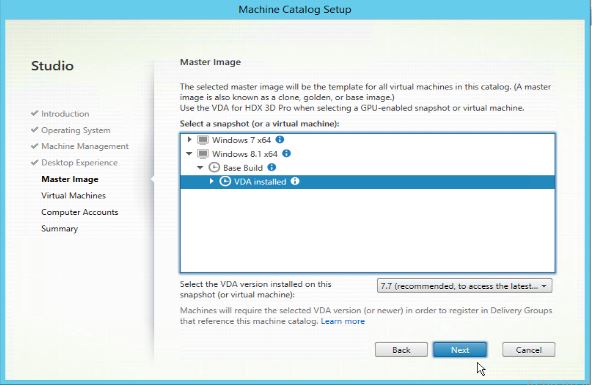Go to the Introduction step
The width and height of the screenshot is (592, 385).
coord(65,114)
